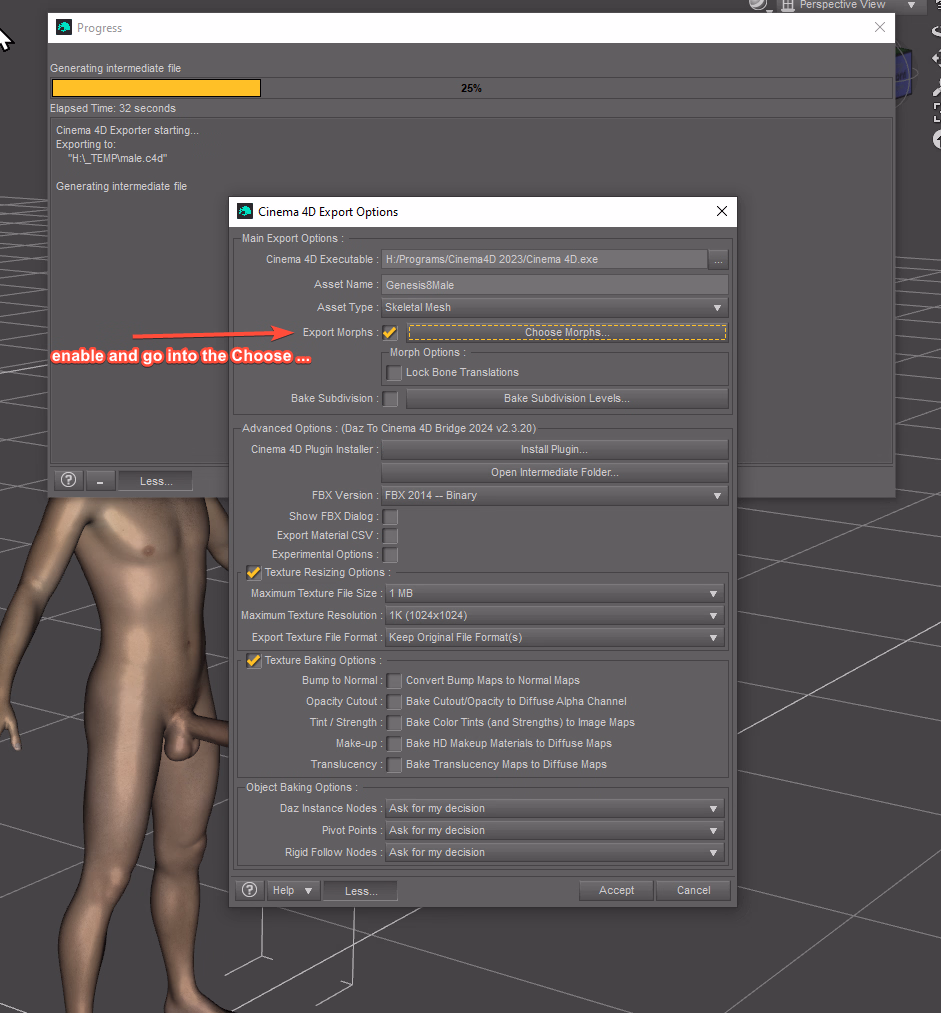
Task: Click the Choose Morphs... button
Action: click(x=567, y=333)
